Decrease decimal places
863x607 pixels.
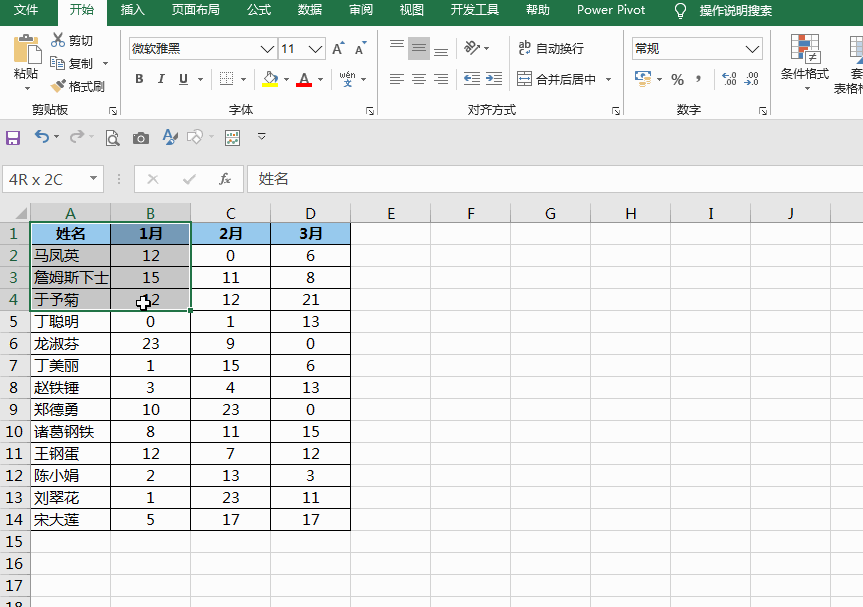click(x=751, y=79)
